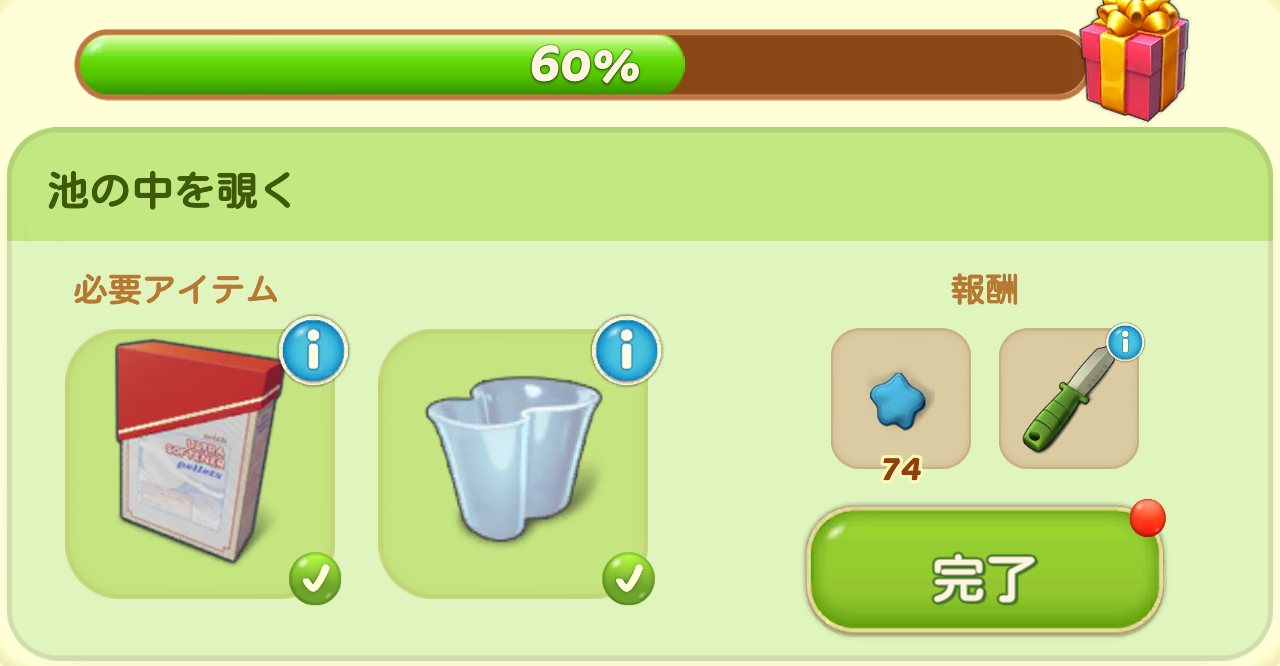Click the 60% percentage label

pyautogui.click(x=585, y=66)
